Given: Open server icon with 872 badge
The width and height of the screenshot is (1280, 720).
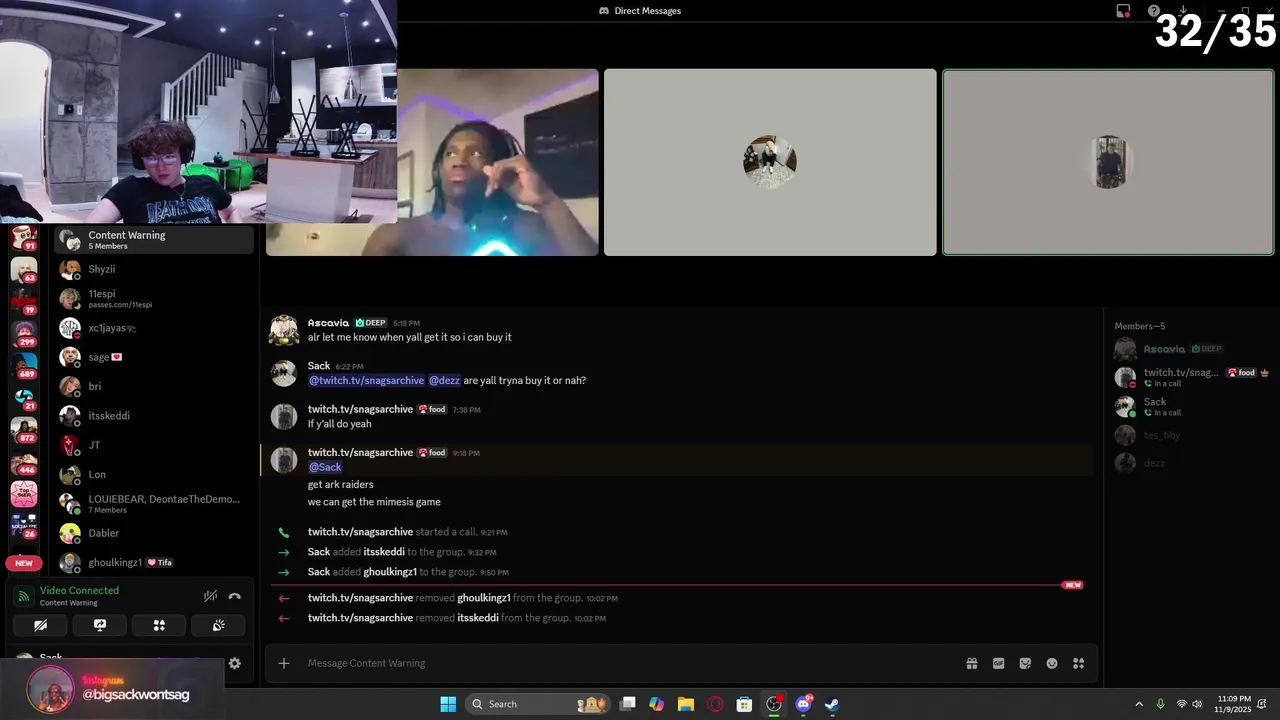Looking at the screenshot, I should pos(24,430).
